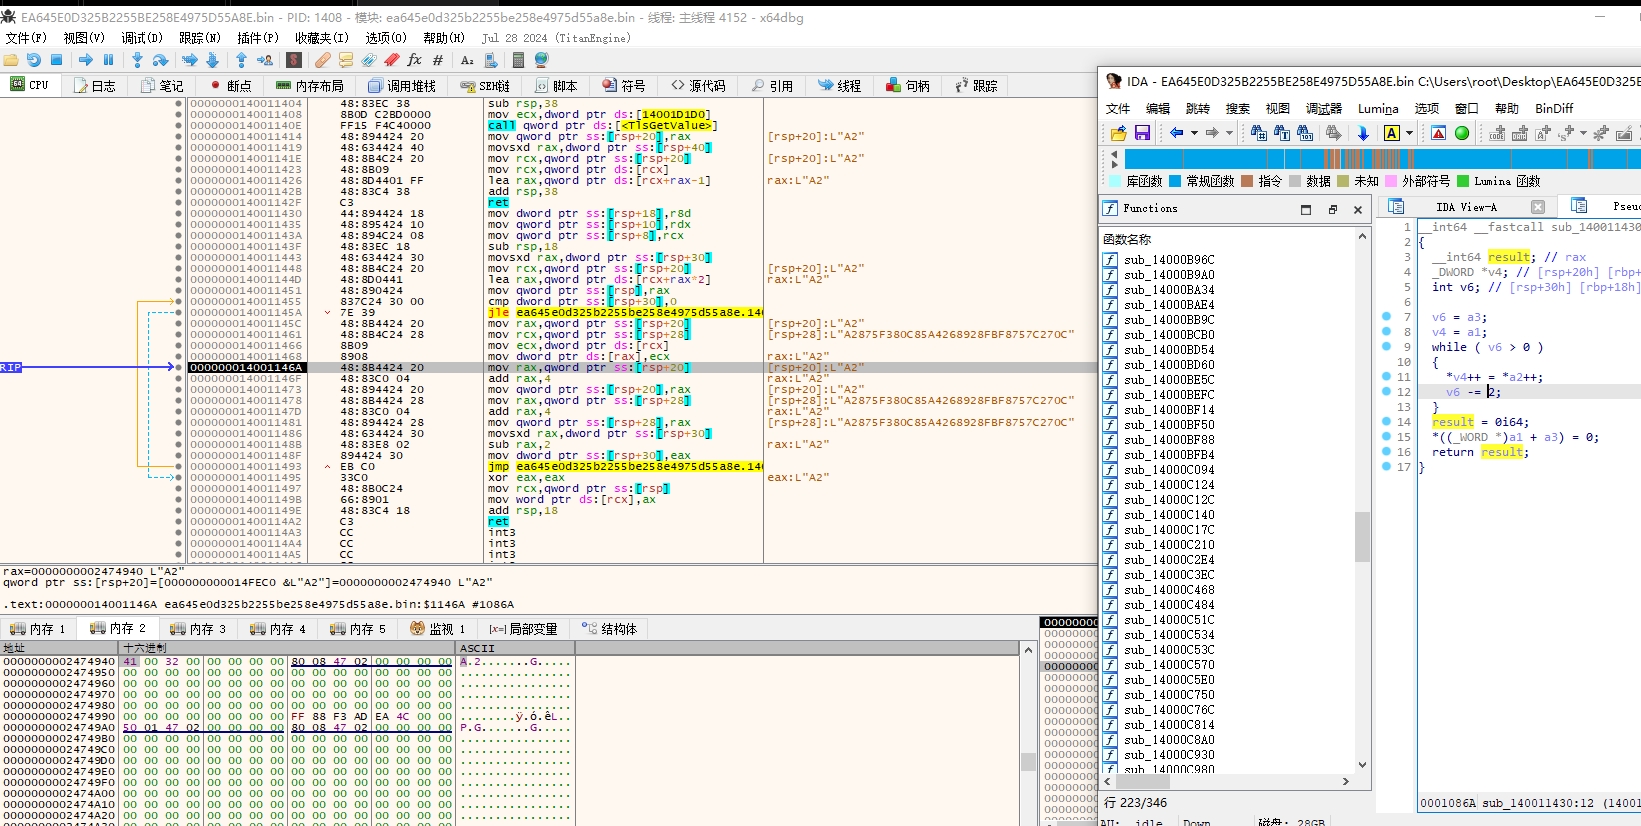Run the program with the run arrow
Viewport: 1641px width, 826px height.
85,60
